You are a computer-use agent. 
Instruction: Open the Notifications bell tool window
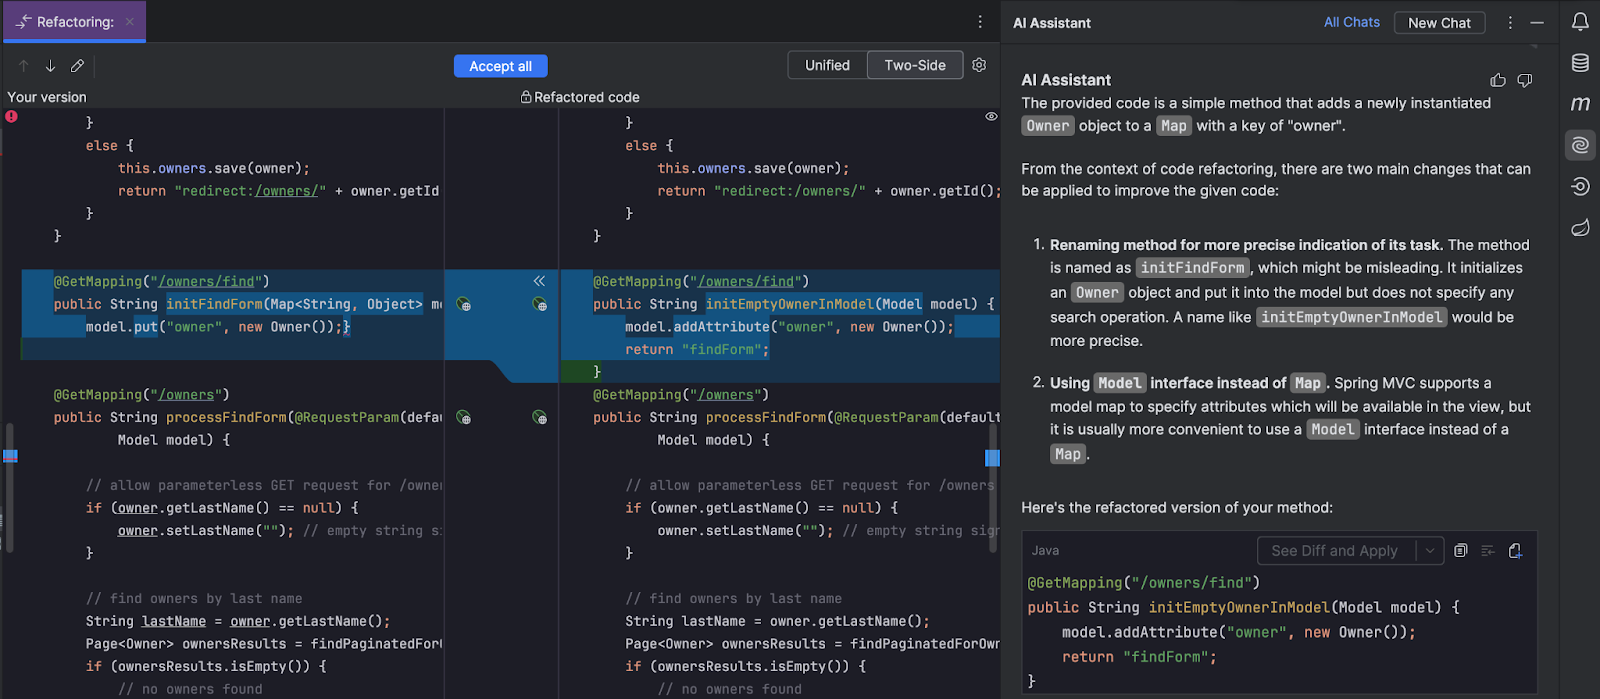(x=1580, y=21)
